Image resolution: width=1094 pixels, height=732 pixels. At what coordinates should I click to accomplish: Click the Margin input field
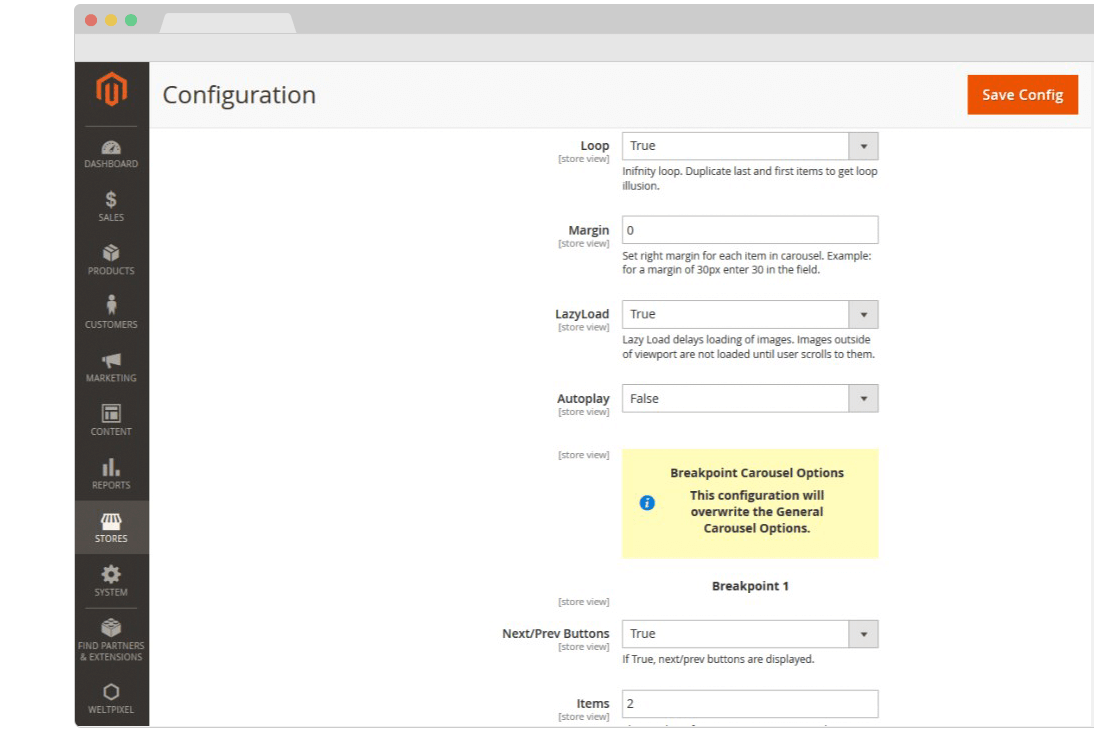coord(749,230)
